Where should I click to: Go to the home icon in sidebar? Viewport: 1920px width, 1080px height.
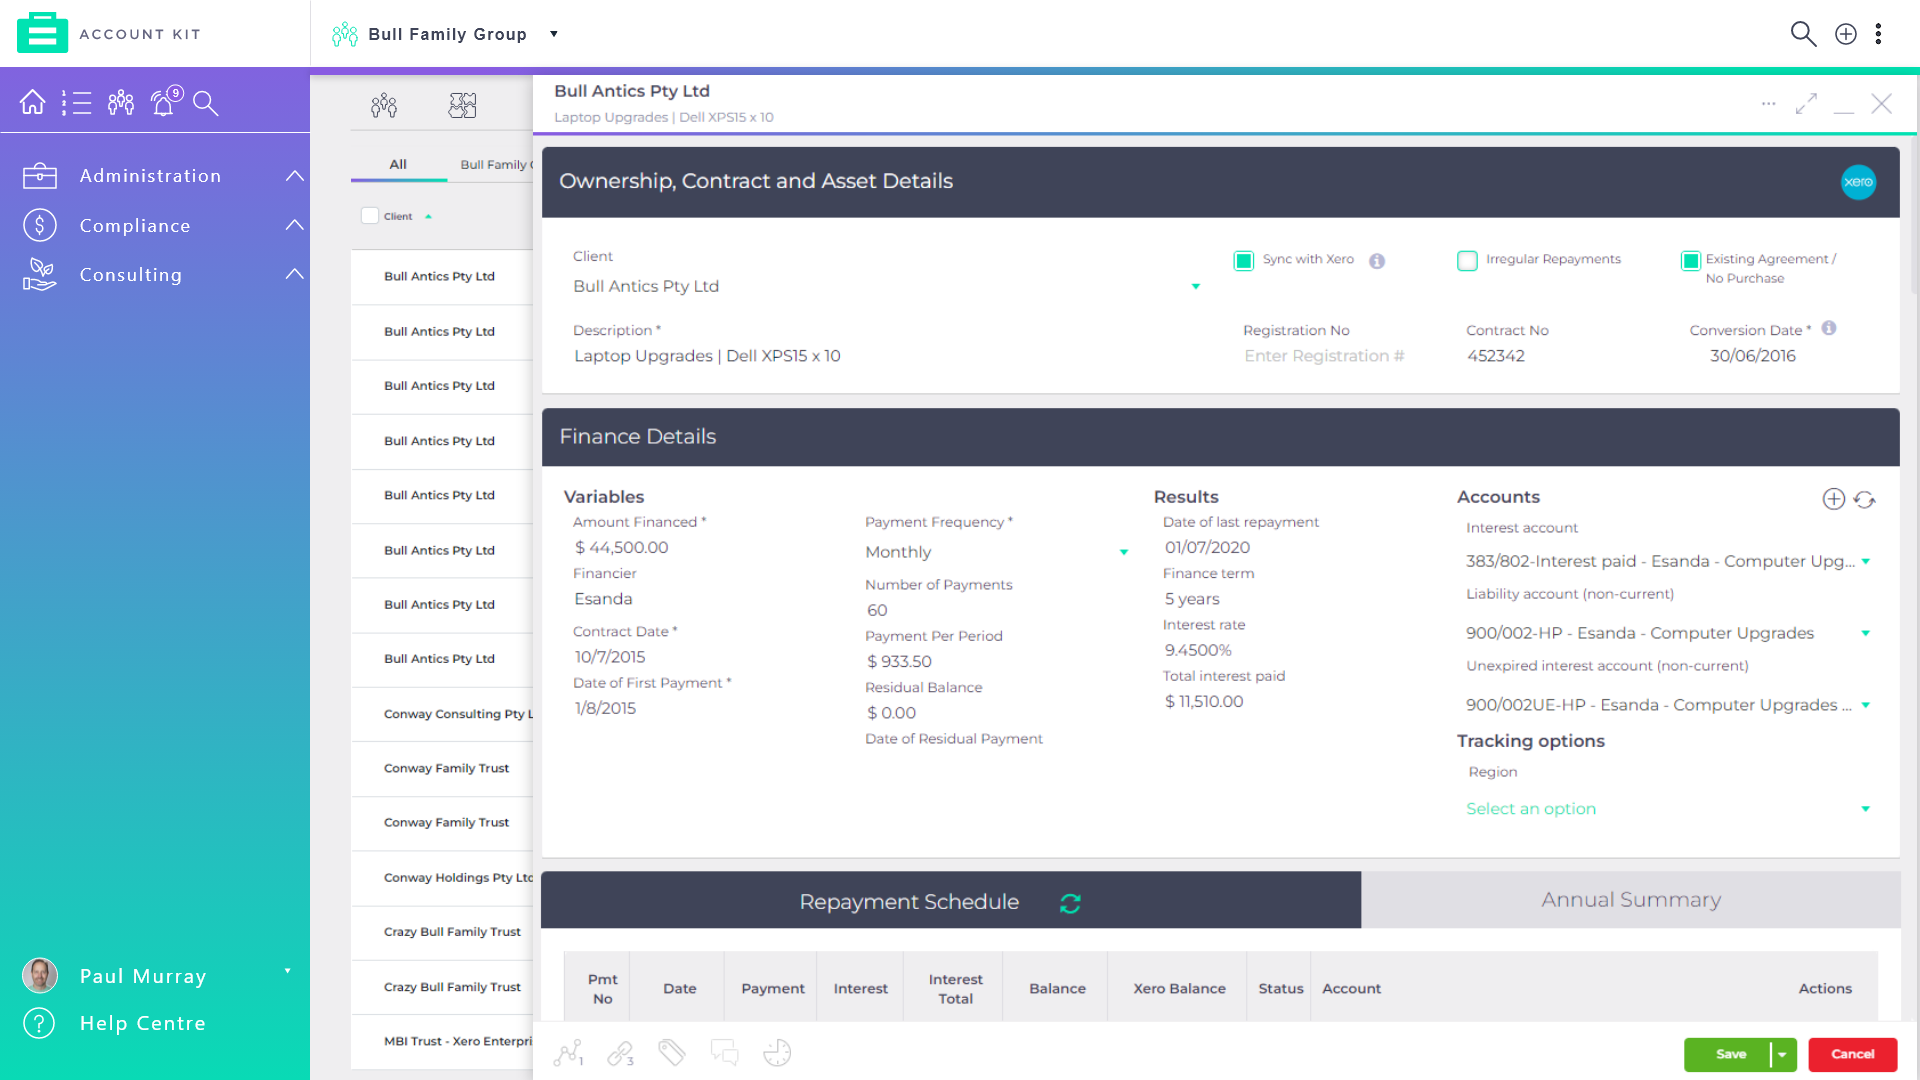point(33,102)
